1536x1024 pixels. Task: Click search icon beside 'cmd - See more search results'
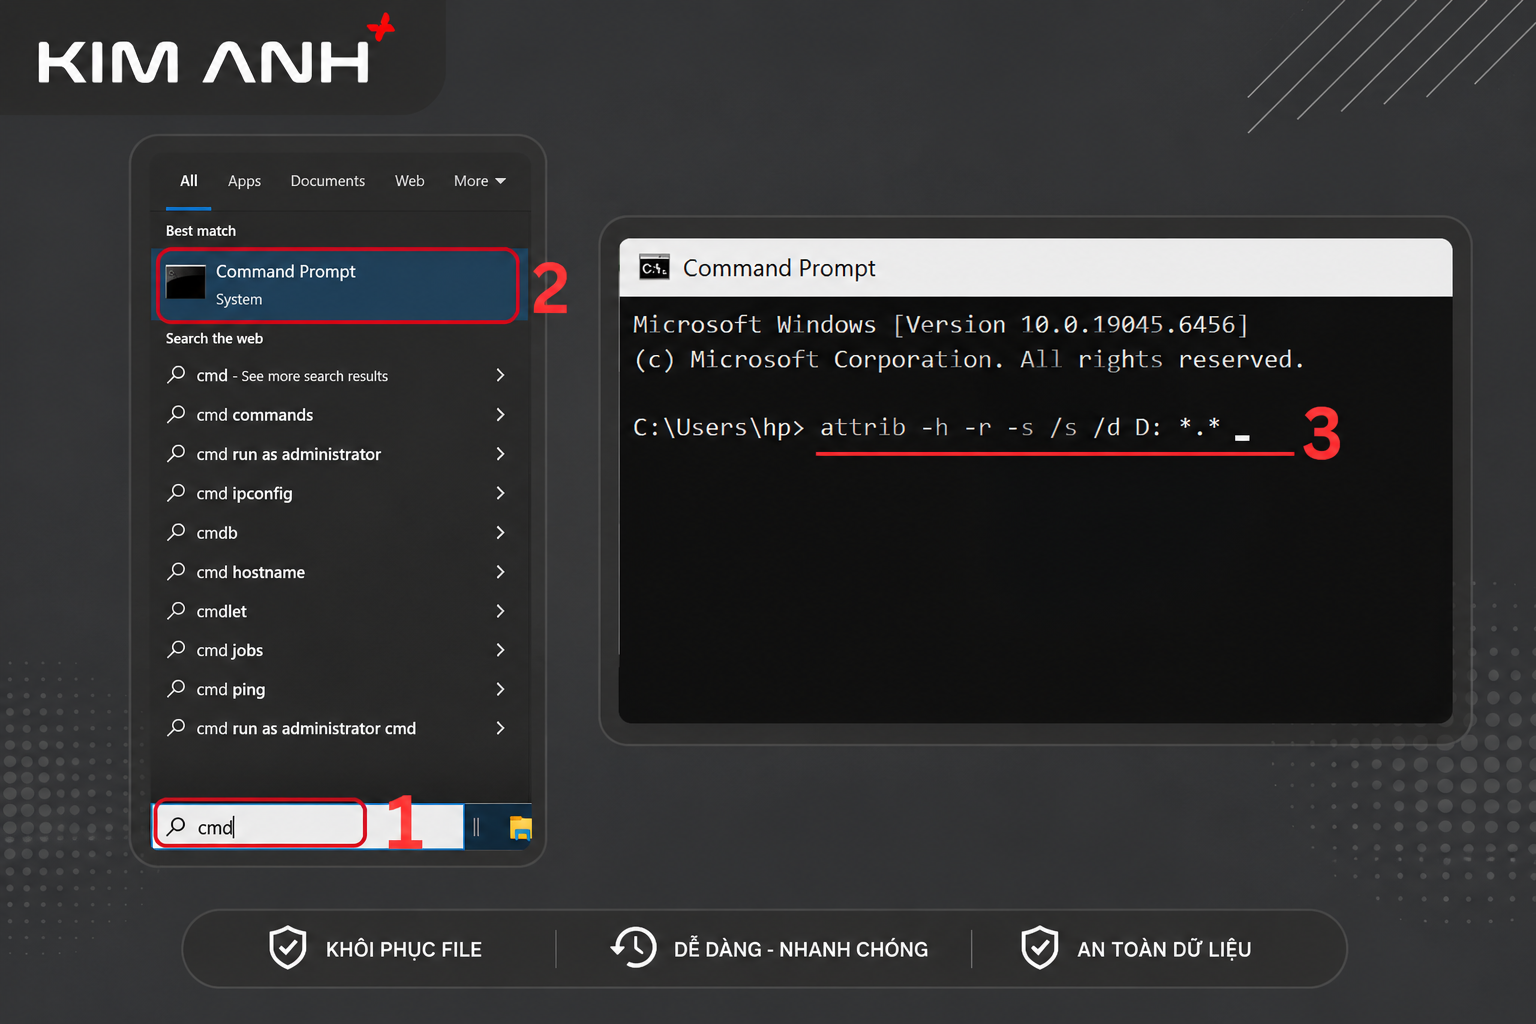(177, 374)
